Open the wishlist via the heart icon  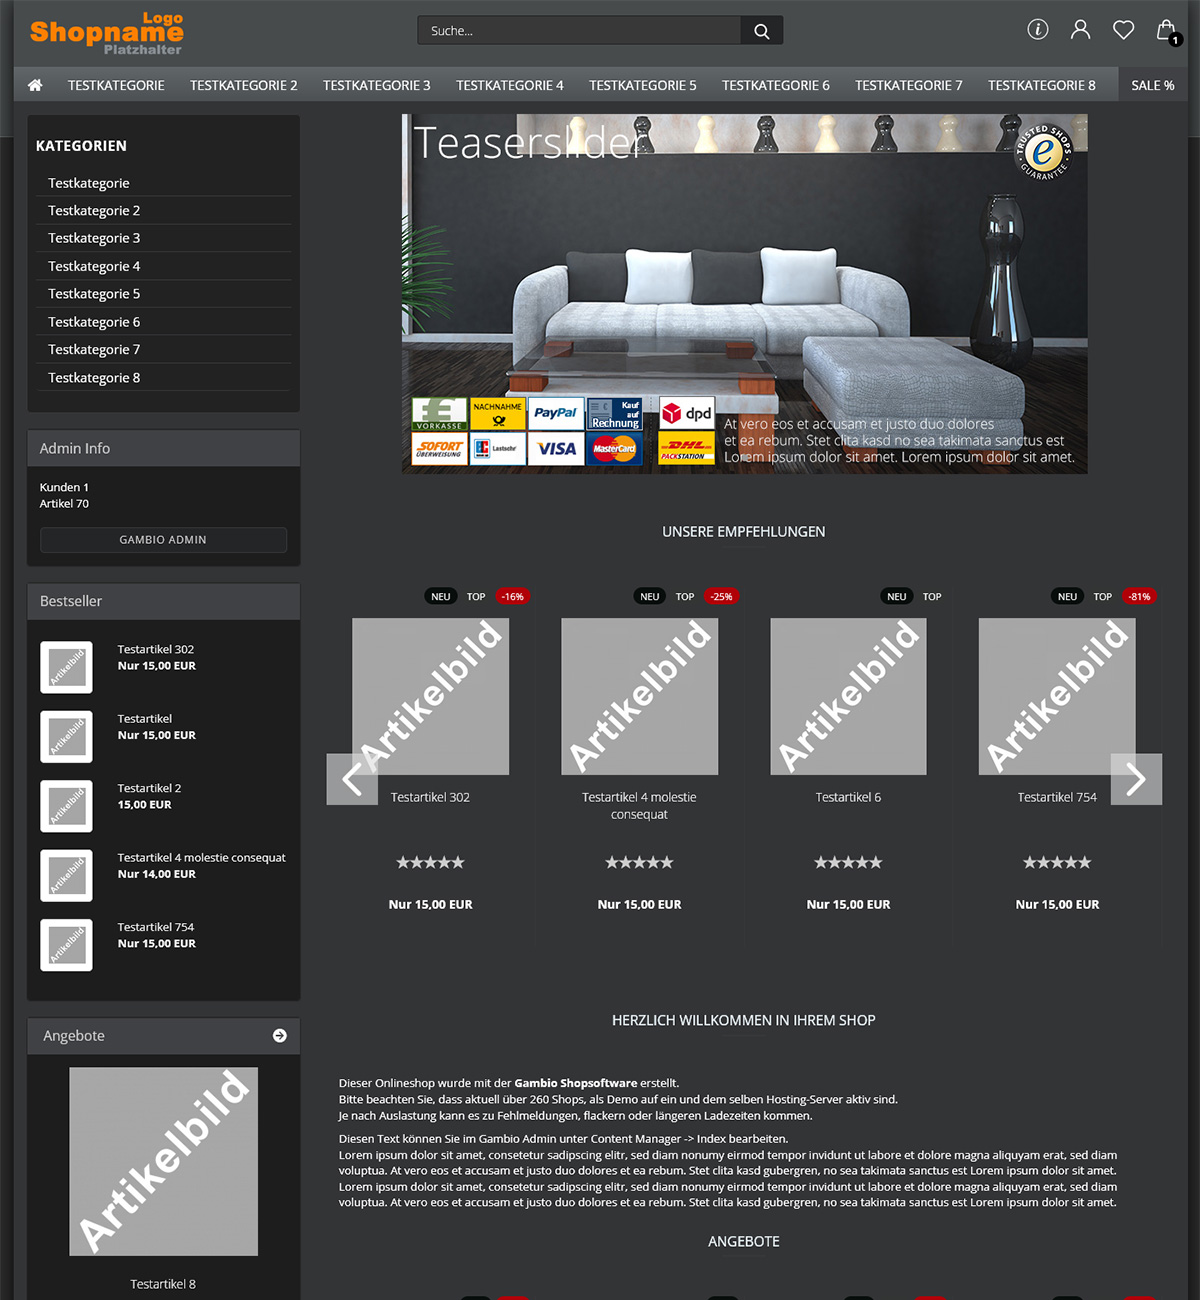[1123, 30]
